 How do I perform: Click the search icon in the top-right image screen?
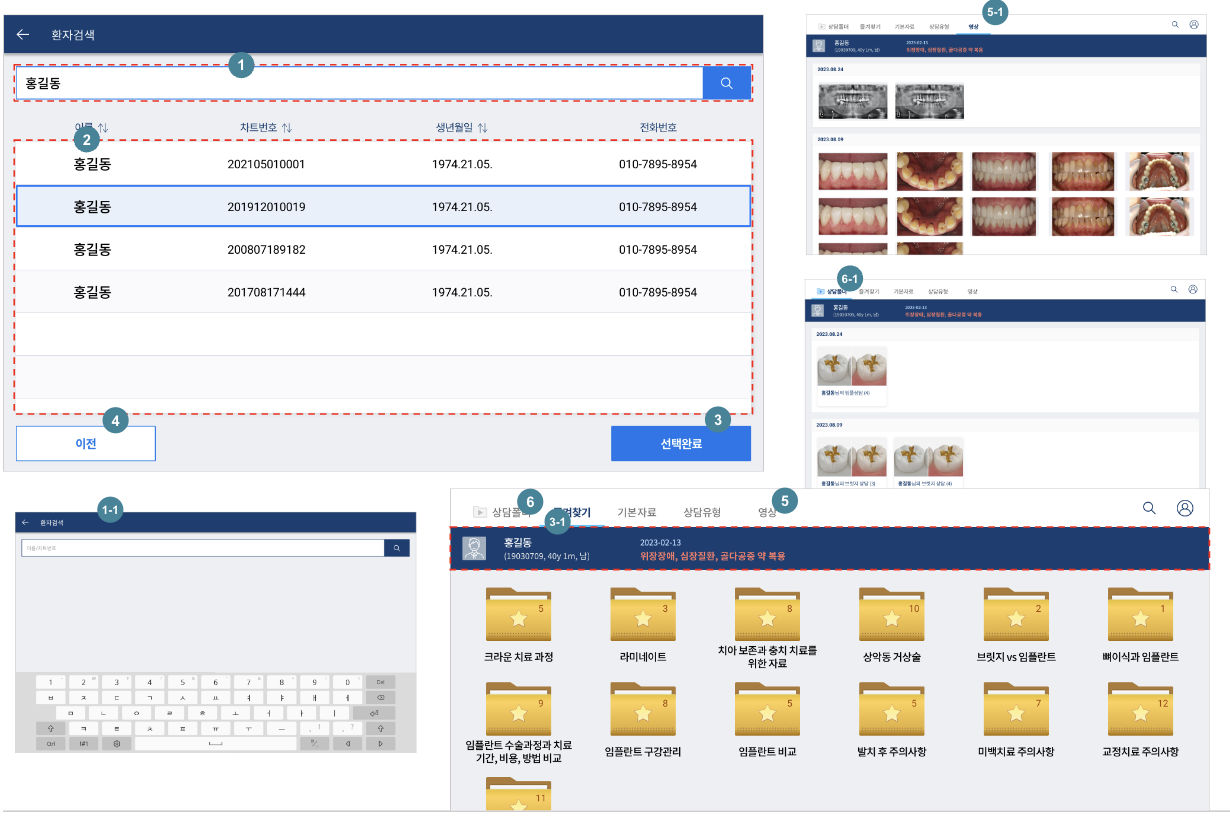[1175, 24]
